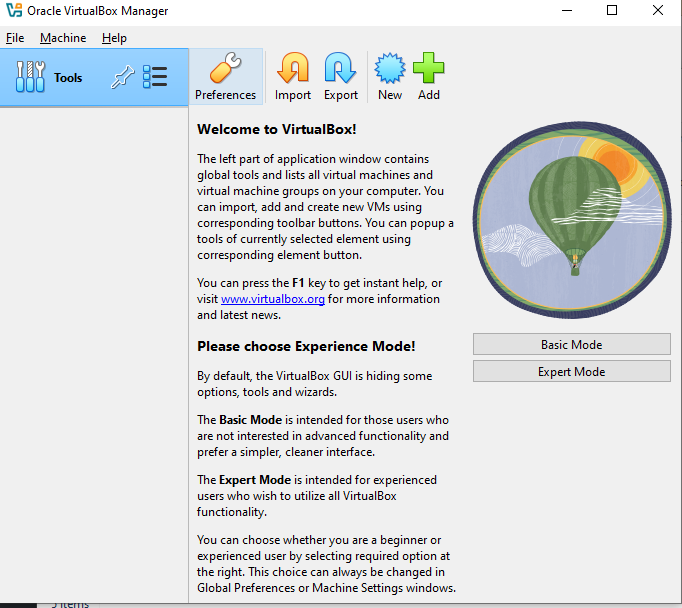Choose the Expert Mode button
The image size is (682, 608).
click(x=571, y=371)
